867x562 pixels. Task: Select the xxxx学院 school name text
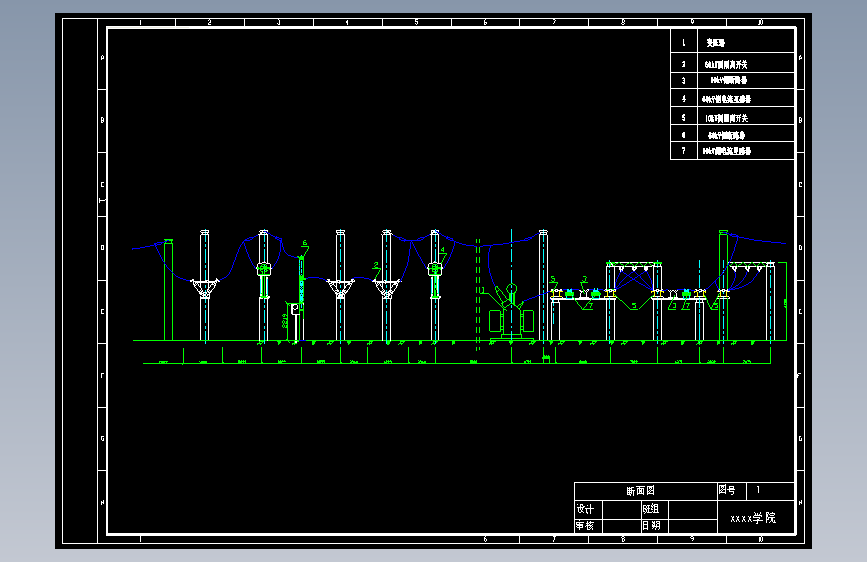(x=753, y=518)
